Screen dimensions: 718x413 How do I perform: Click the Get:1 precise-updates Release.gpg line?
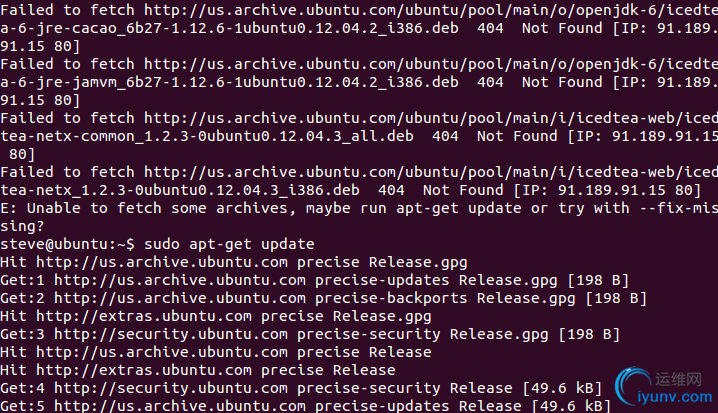[x=315, y=280]
